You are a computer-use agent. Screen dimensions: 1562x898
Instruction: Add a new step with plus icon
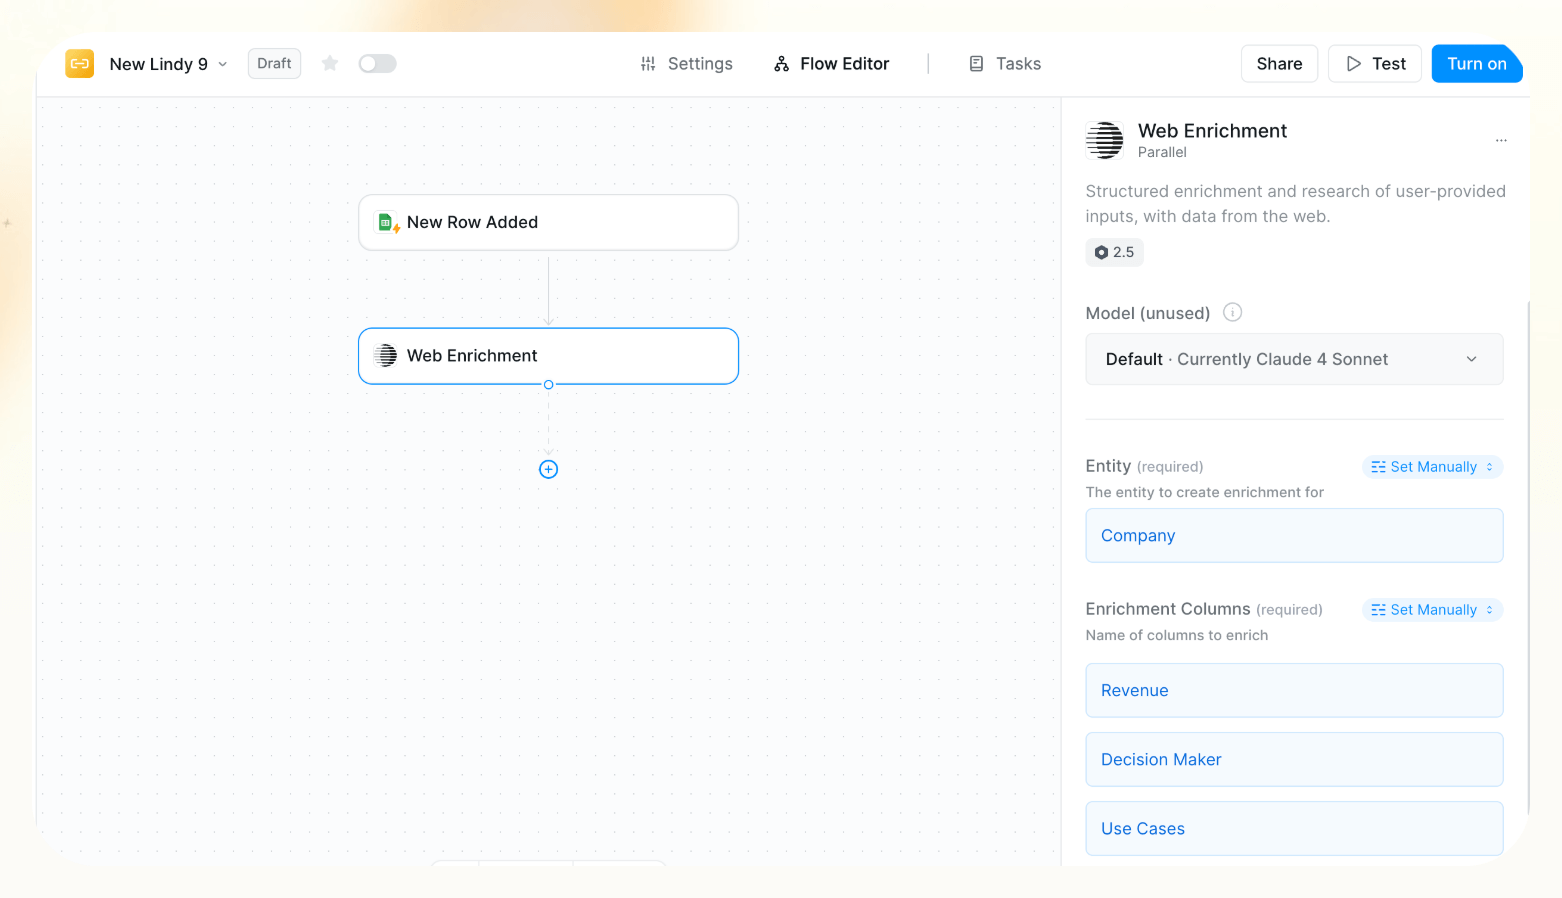(548, 469)
